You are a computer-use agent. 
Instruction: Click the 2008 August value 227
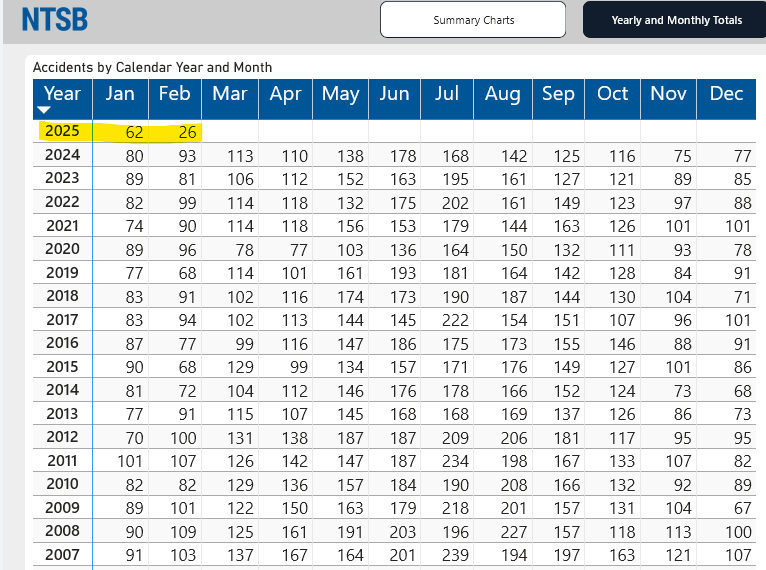click(513, 532)
